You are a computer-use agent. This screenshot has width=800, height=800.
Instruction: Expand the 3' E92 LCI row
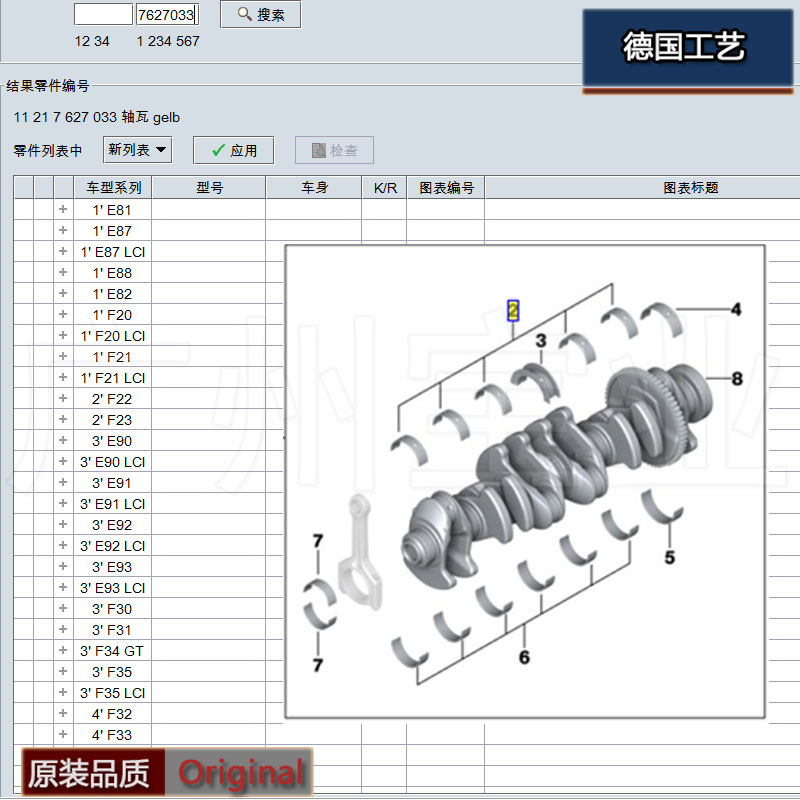click(x=63, y=545)
